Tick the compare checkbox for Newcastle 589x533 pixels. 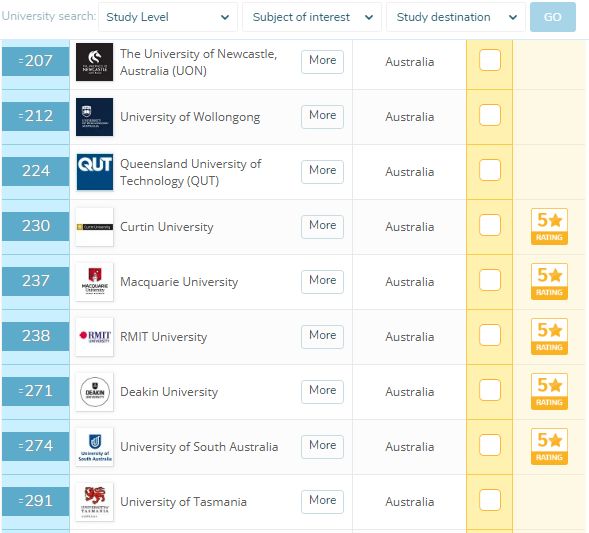pos(490,60)
